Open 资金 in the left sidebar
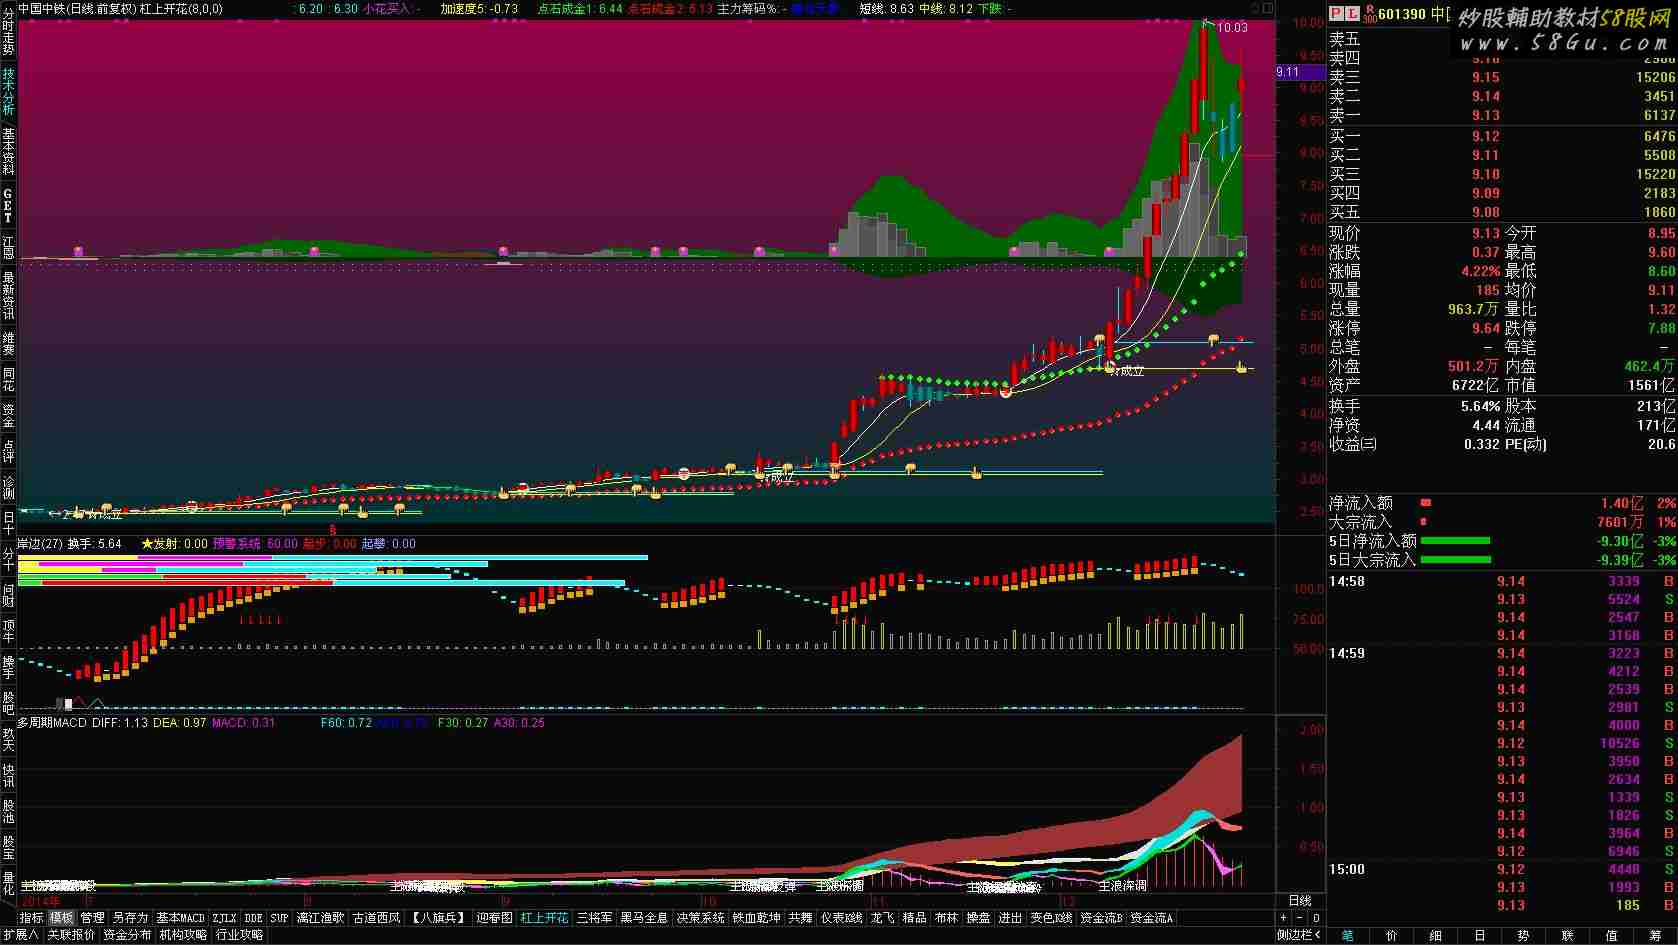Viewport: 1678px width, 945px height. tap(8, 415)
